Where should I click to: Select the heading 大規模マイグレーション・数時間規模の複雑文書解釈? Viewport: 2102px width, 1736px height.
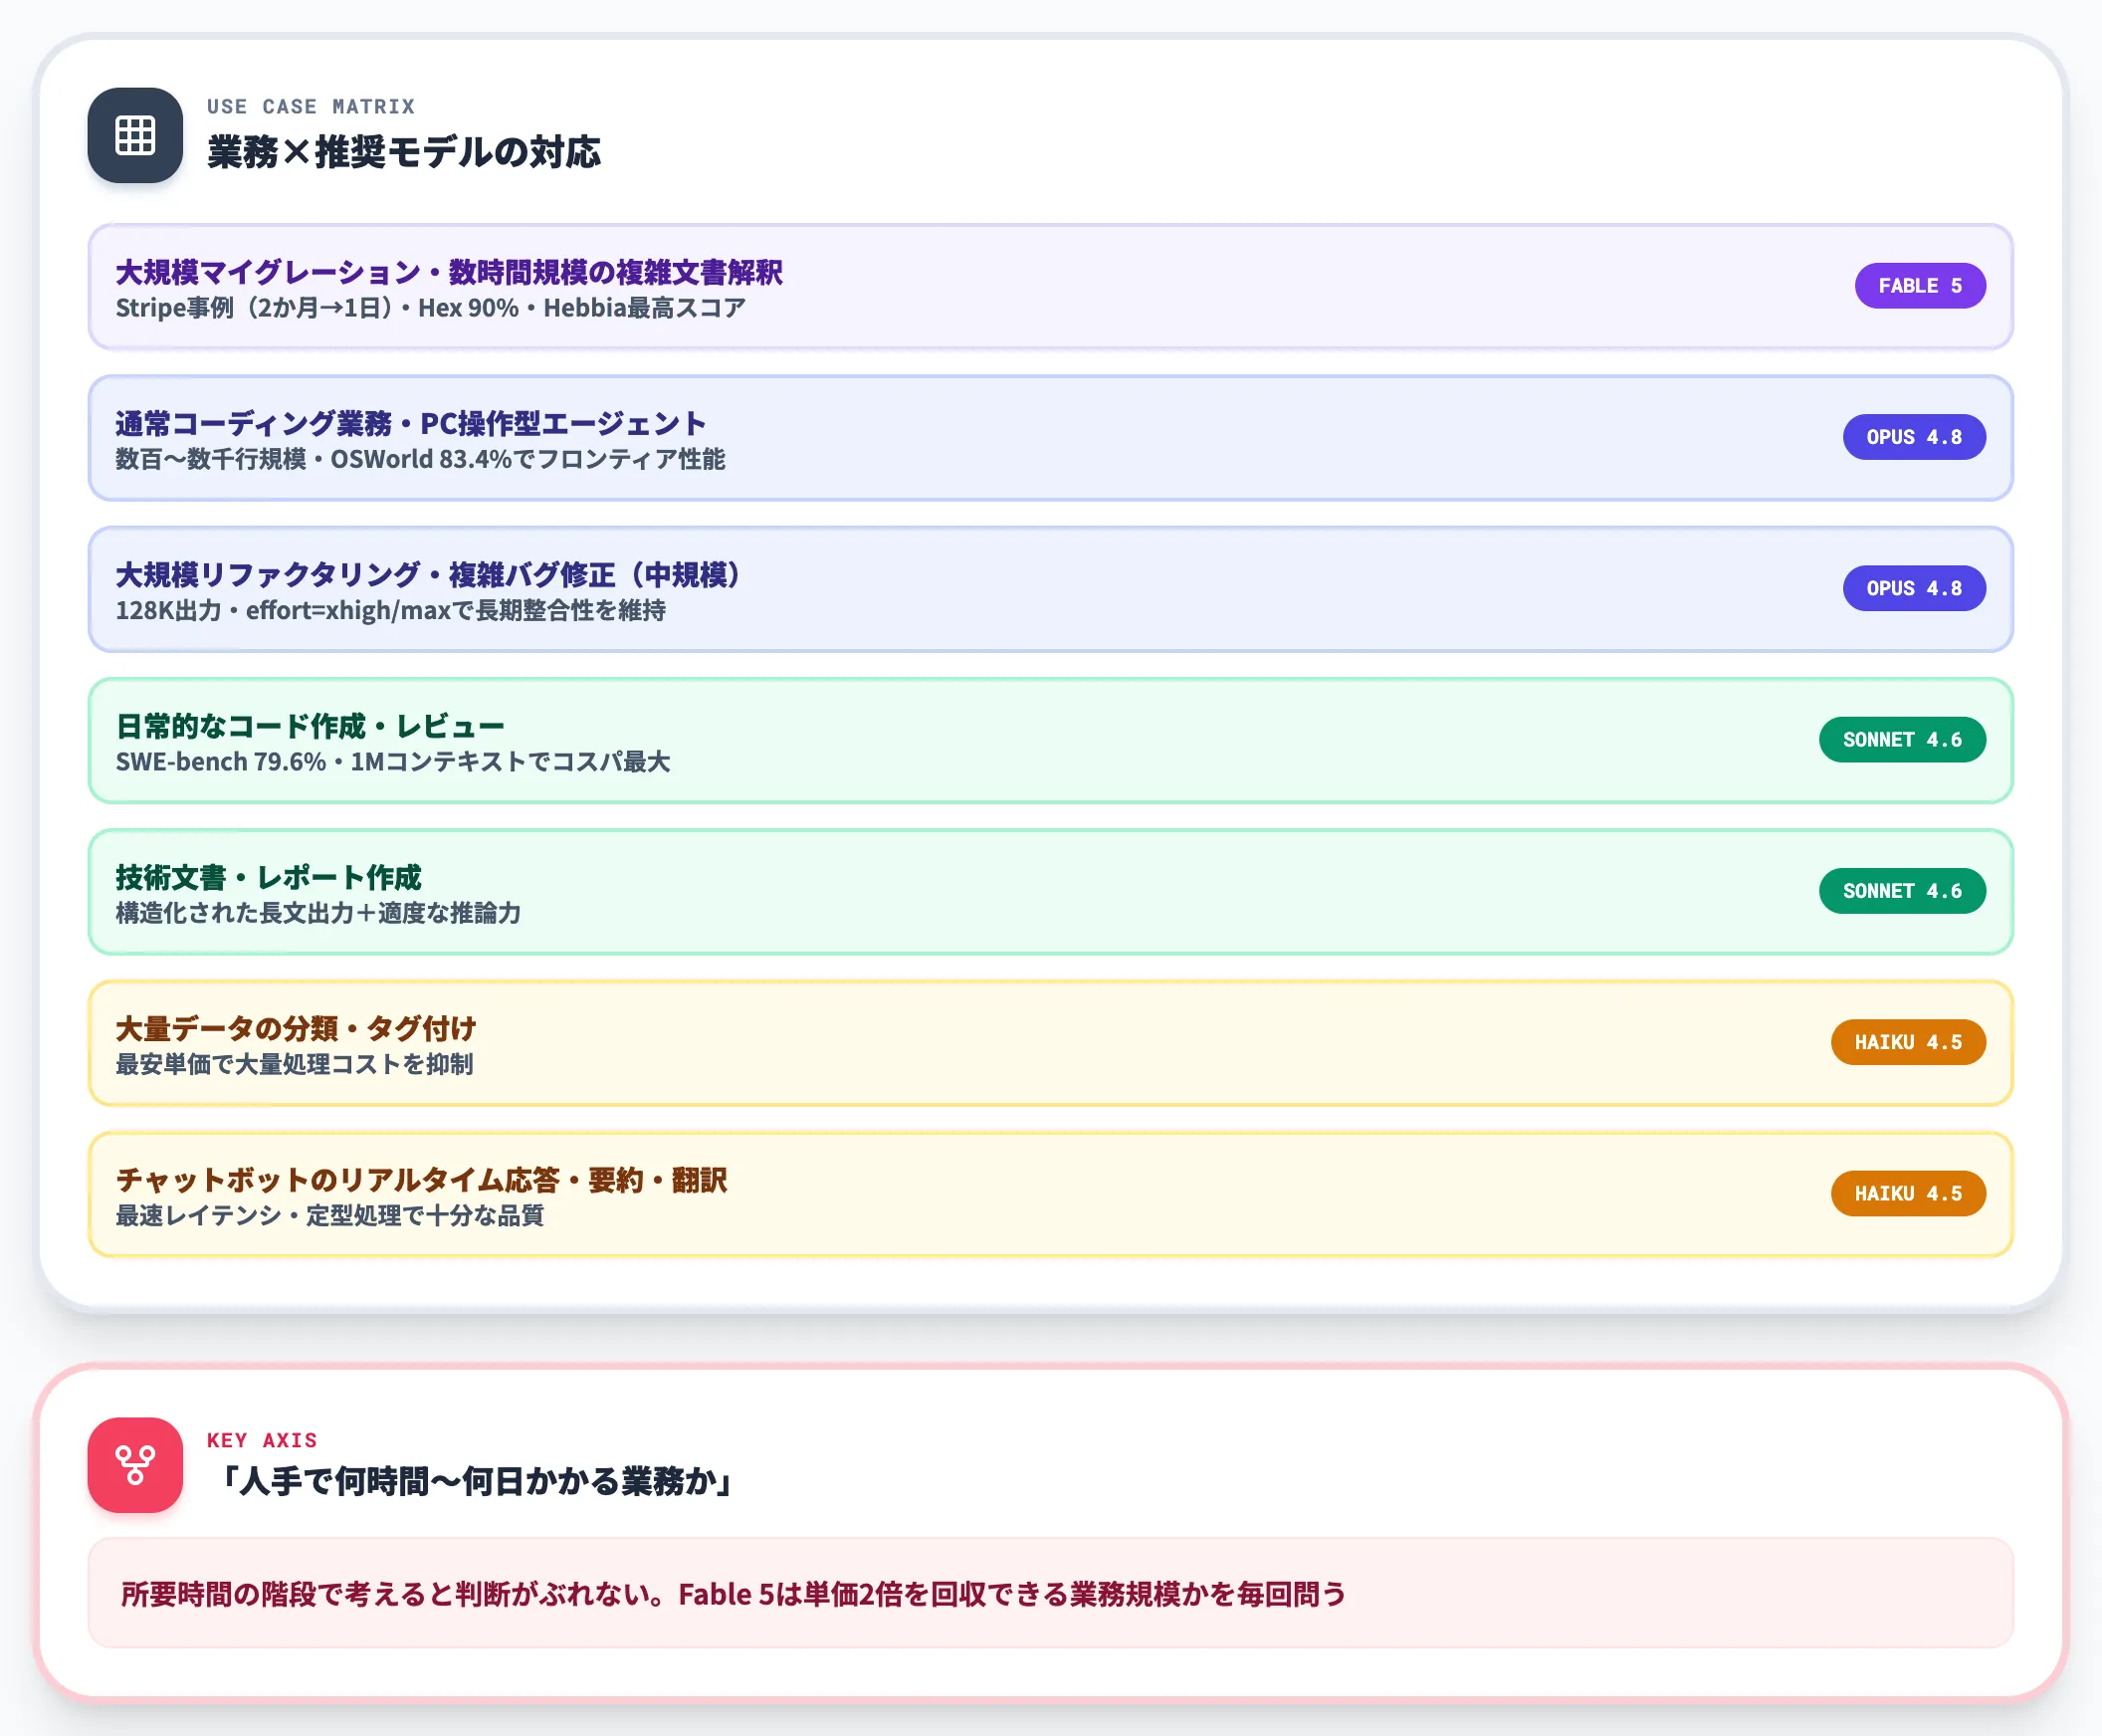click(449, 272)
